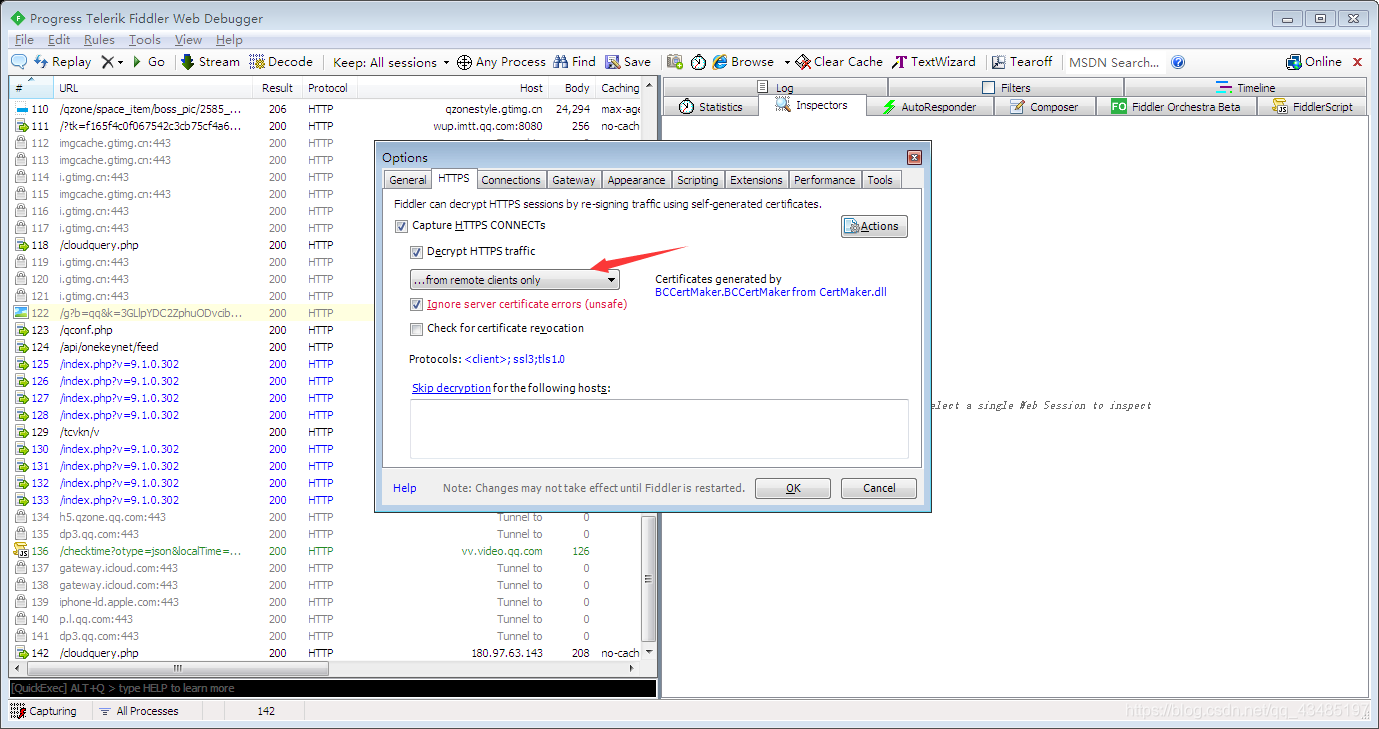Toggle Capturing in status bar
The image size is (1379, 729).
44,711
